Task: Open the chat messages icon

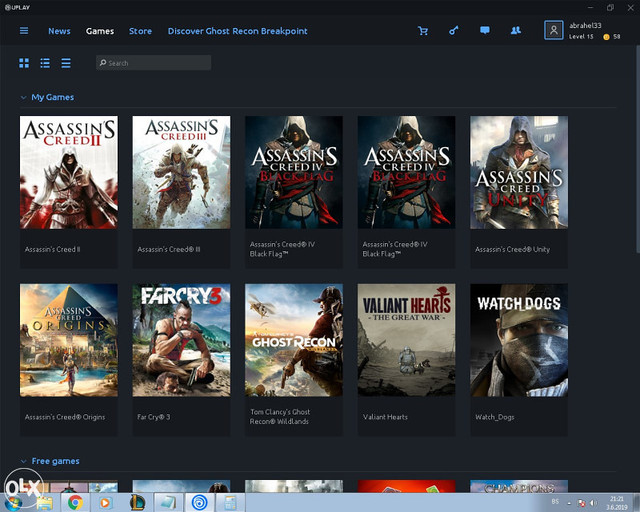Action: coord(484,30)
